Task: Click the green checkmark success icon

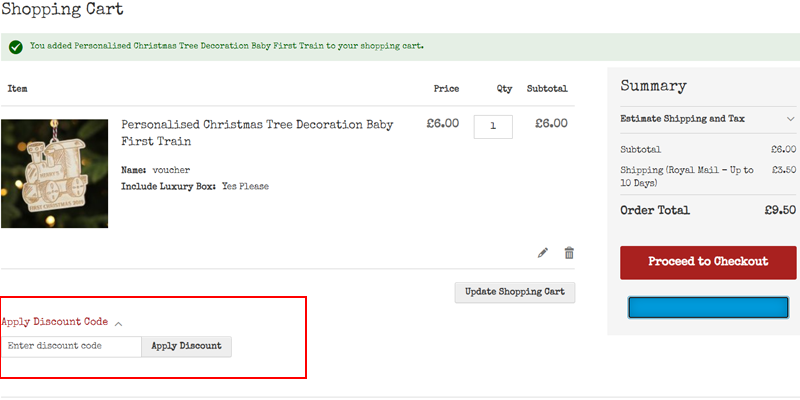Action: (16, 47)
